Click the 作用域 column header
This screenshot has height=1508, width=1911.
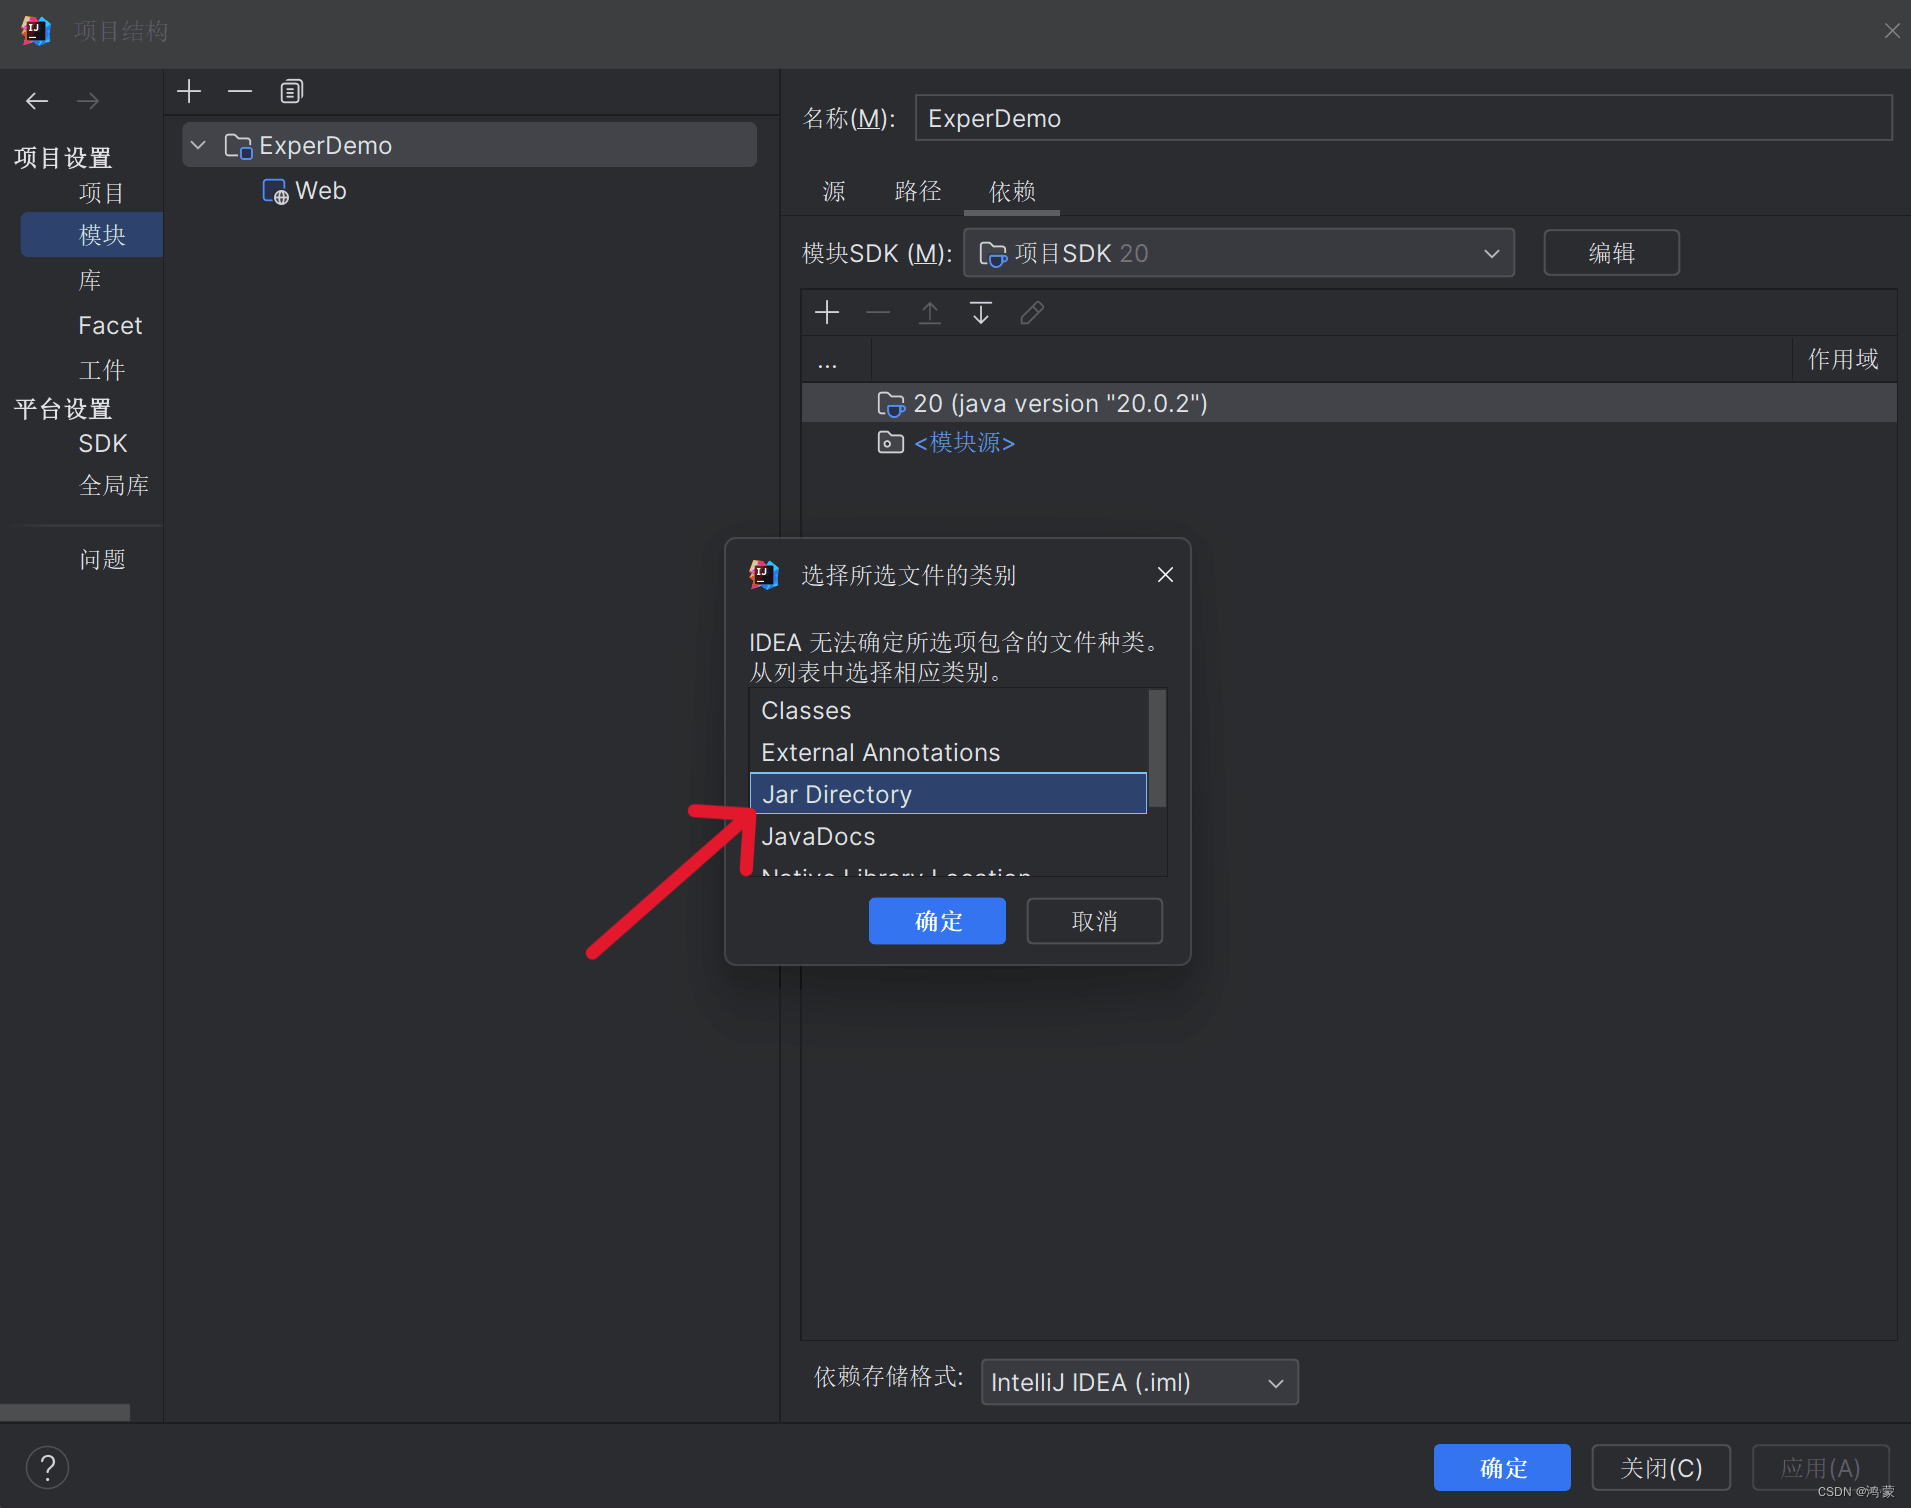1843,359
